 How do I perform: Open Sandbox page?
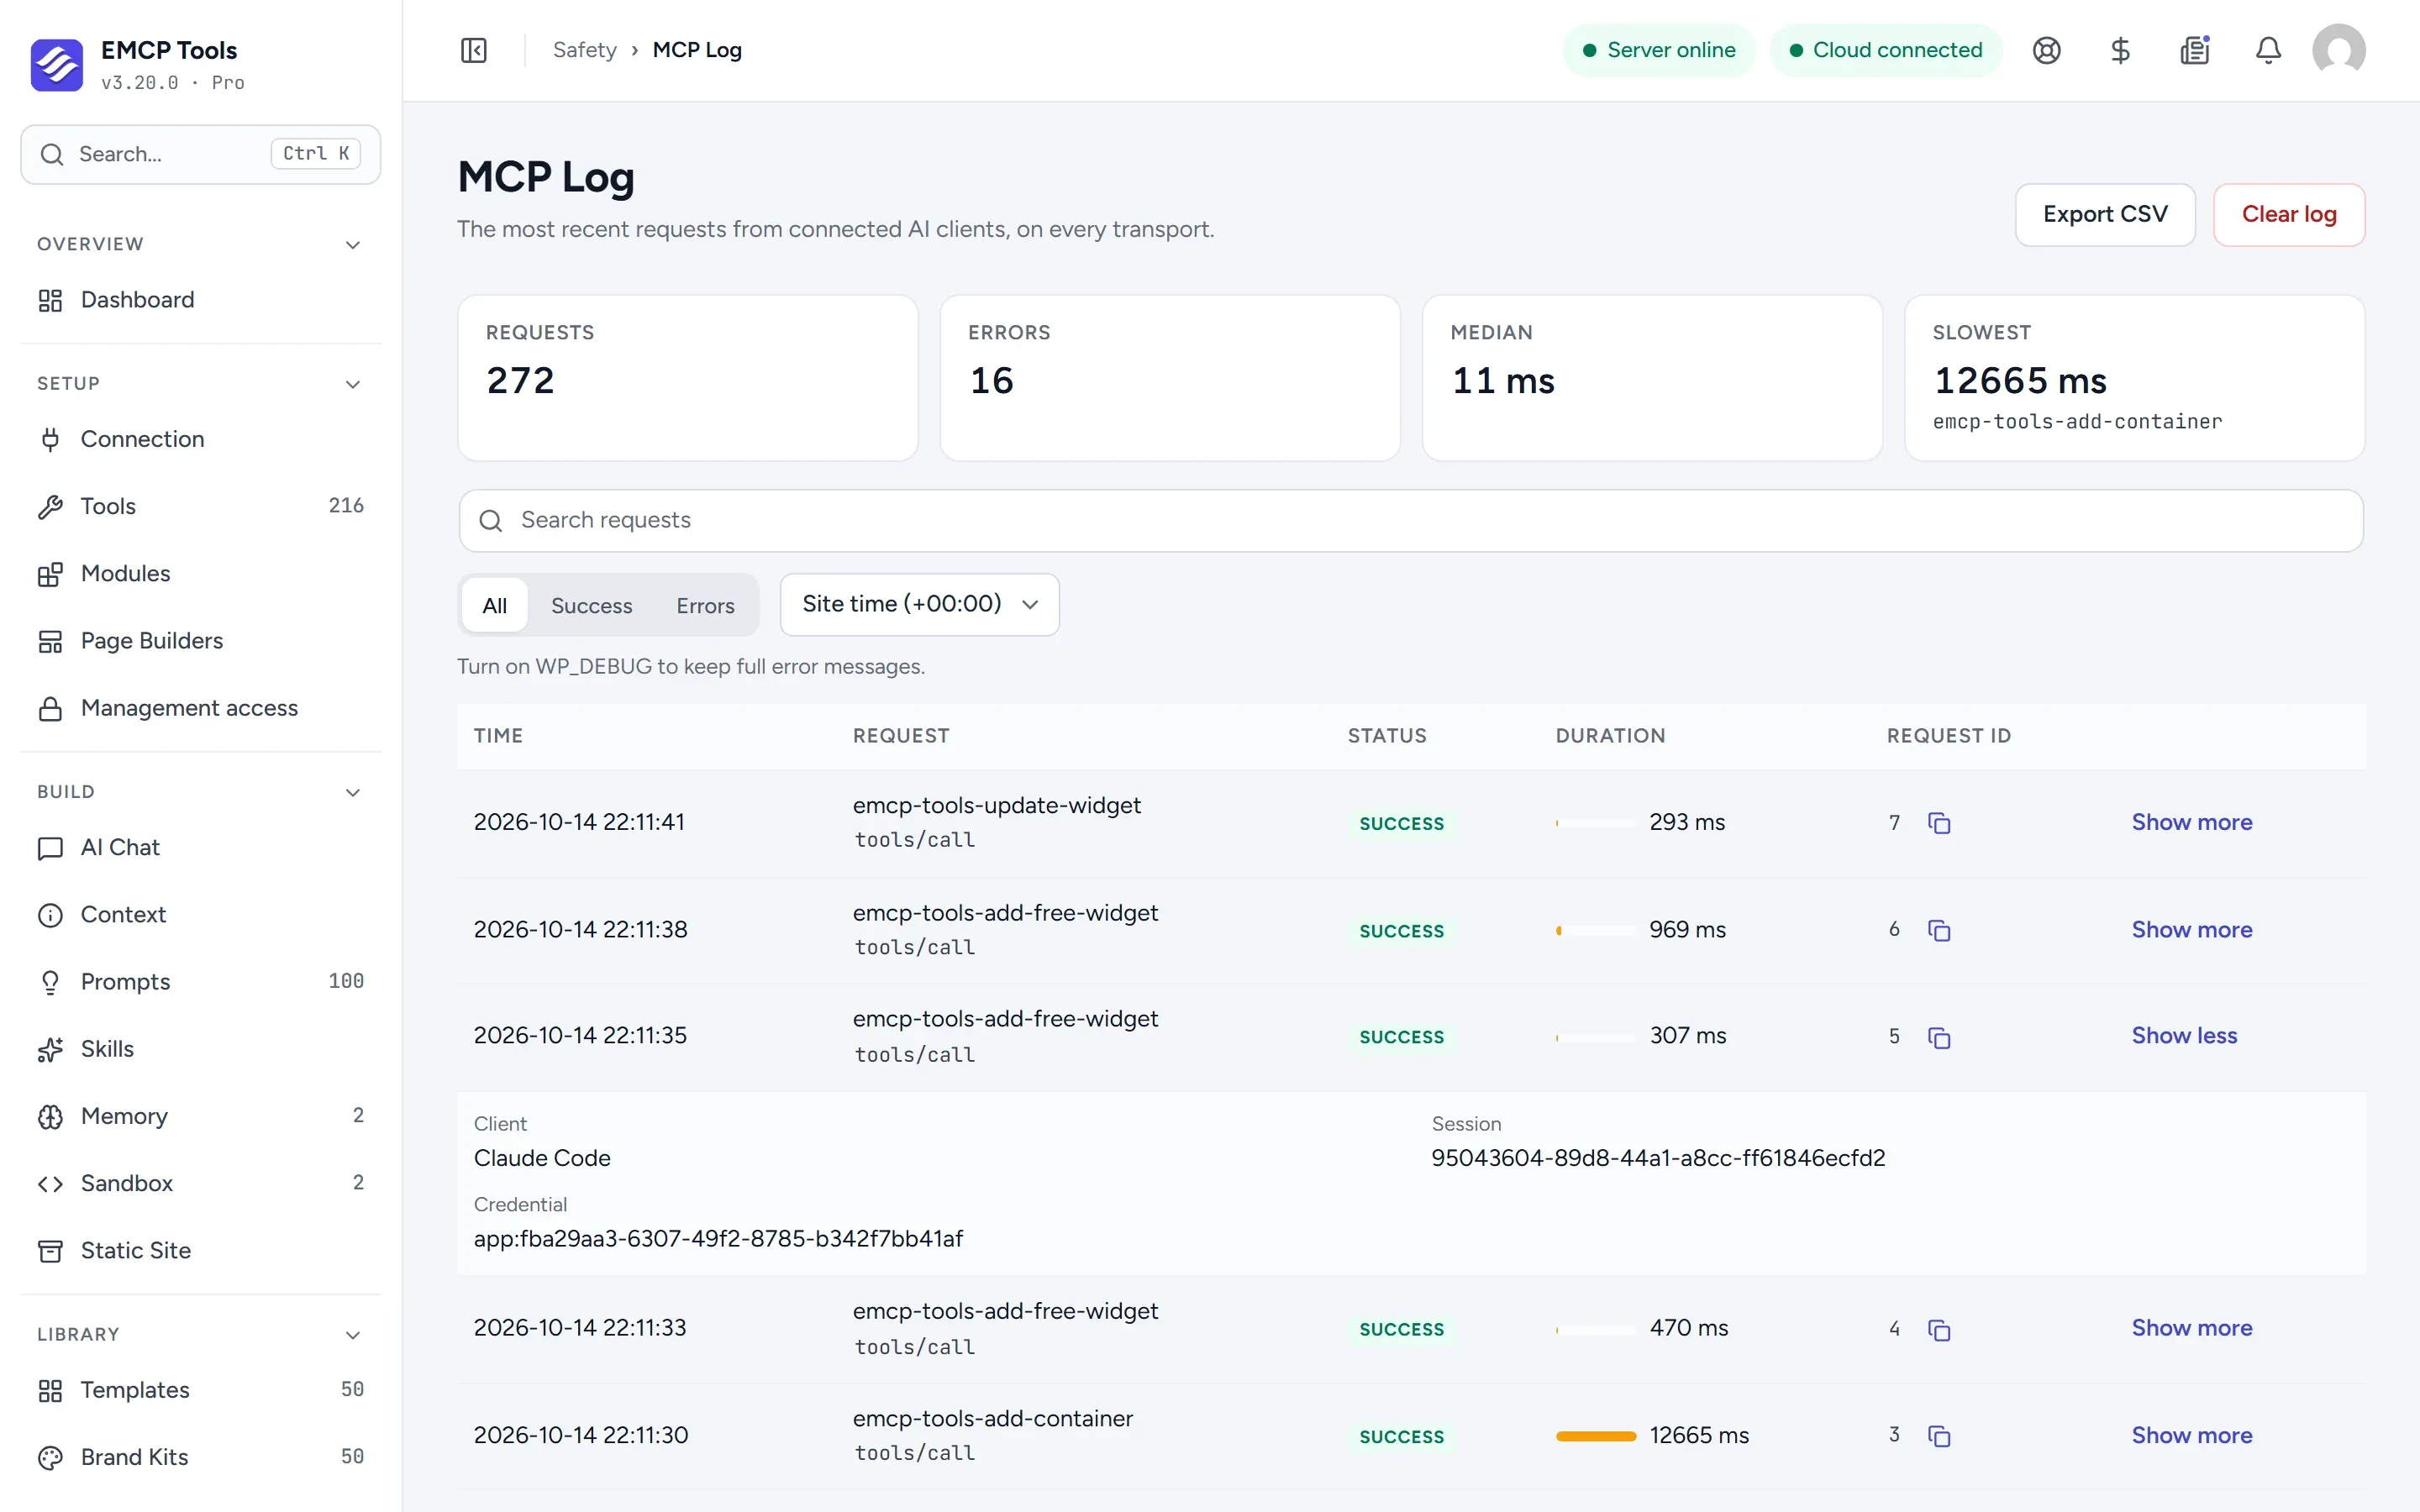200,1183
